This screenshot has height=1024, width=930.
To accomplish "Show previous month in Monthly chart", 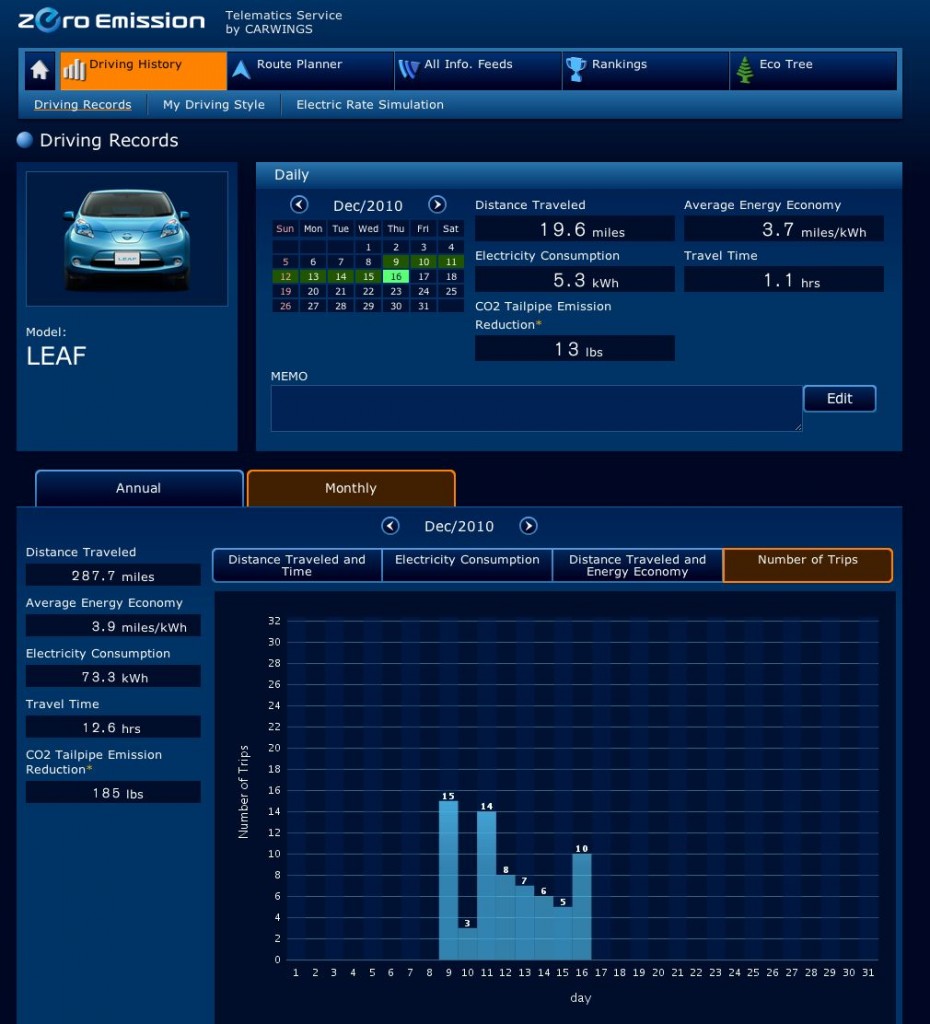I will [390, 526].
